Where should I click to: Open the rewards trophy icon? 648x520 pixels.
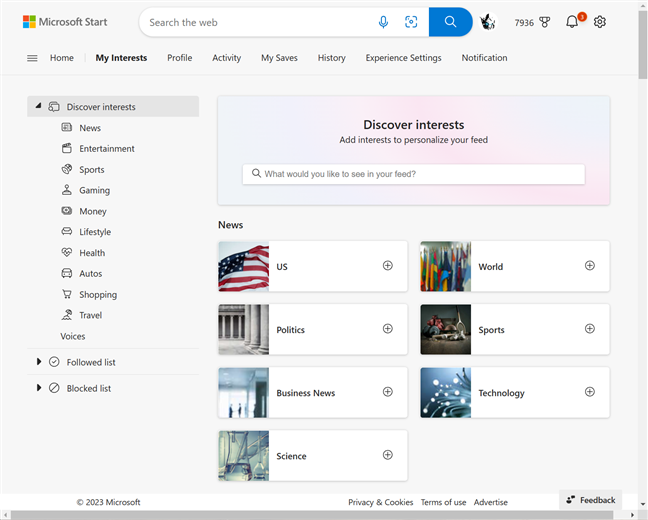click(545, 22)
